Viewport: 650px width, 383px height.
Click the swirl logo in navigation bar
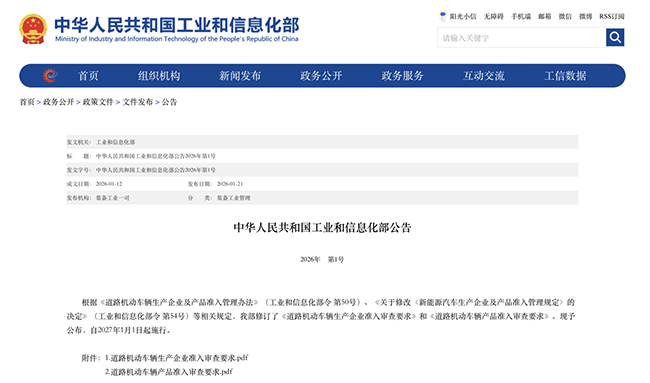click(50, 75)
